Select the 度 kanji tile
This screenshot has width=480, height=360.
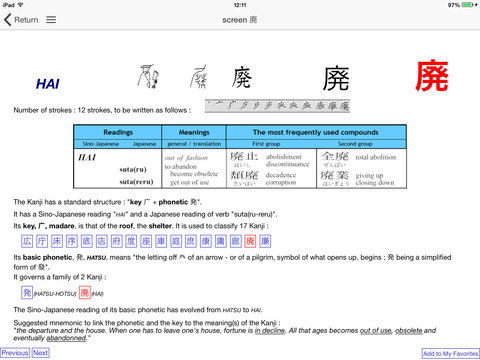pos(131,241)
